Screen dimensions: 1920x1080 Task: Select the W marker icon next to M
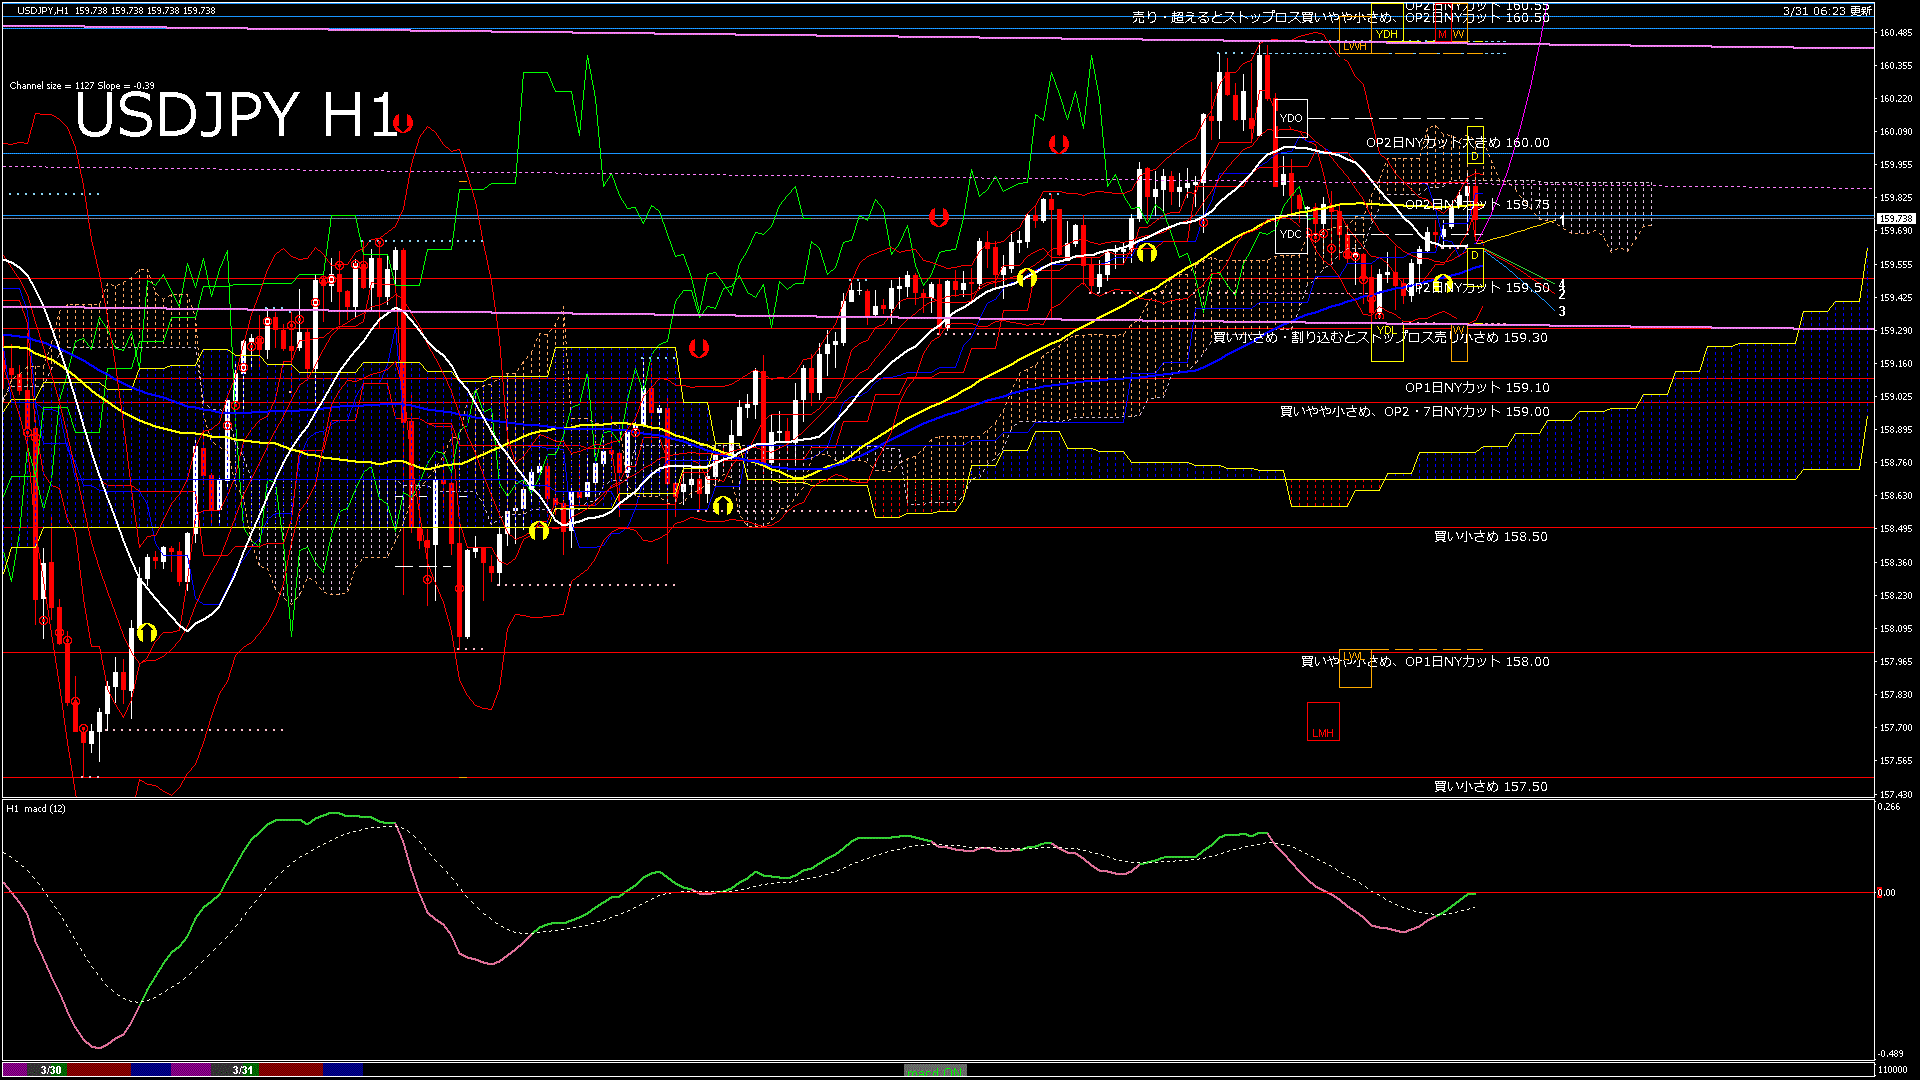1457,34
